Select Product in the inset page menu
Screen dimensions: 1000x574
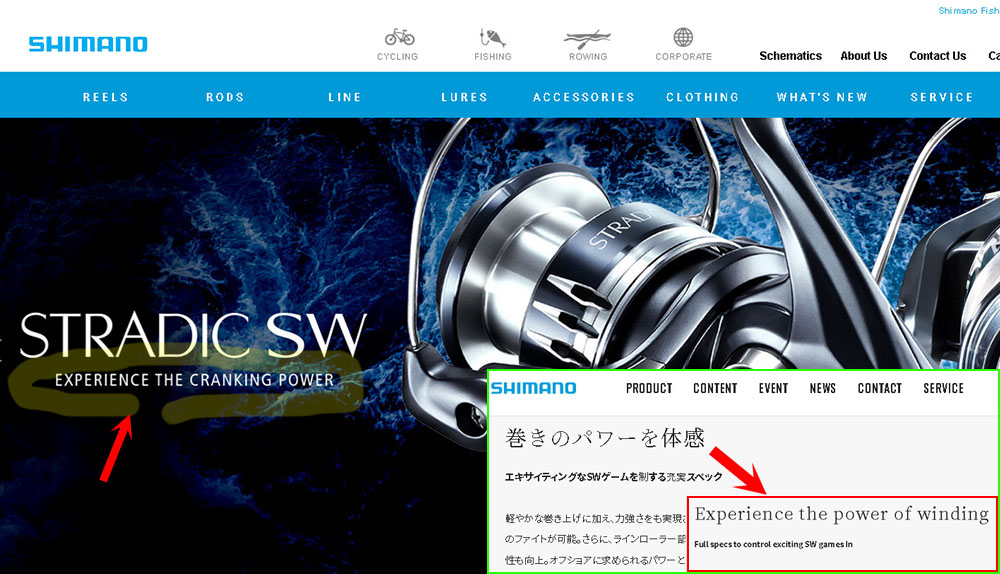pyautogui.click(x=649, y=388)
